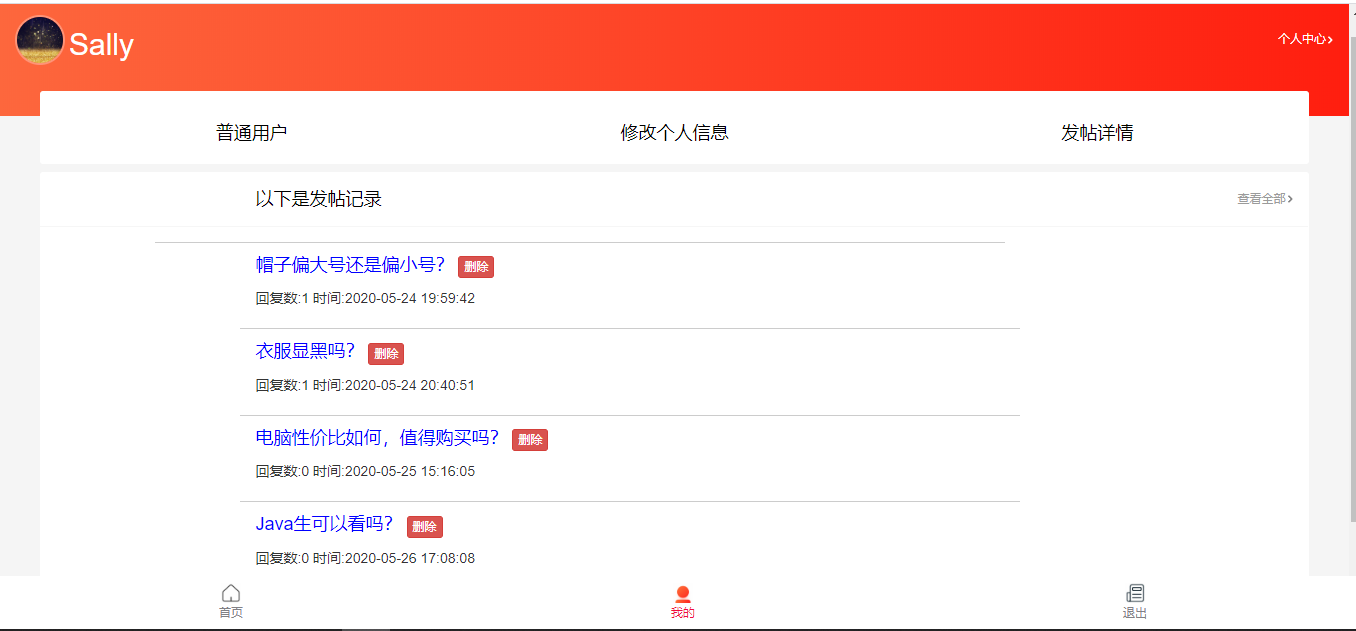Delete the 电脑性价比如何 post

click(x=530, y=440)
